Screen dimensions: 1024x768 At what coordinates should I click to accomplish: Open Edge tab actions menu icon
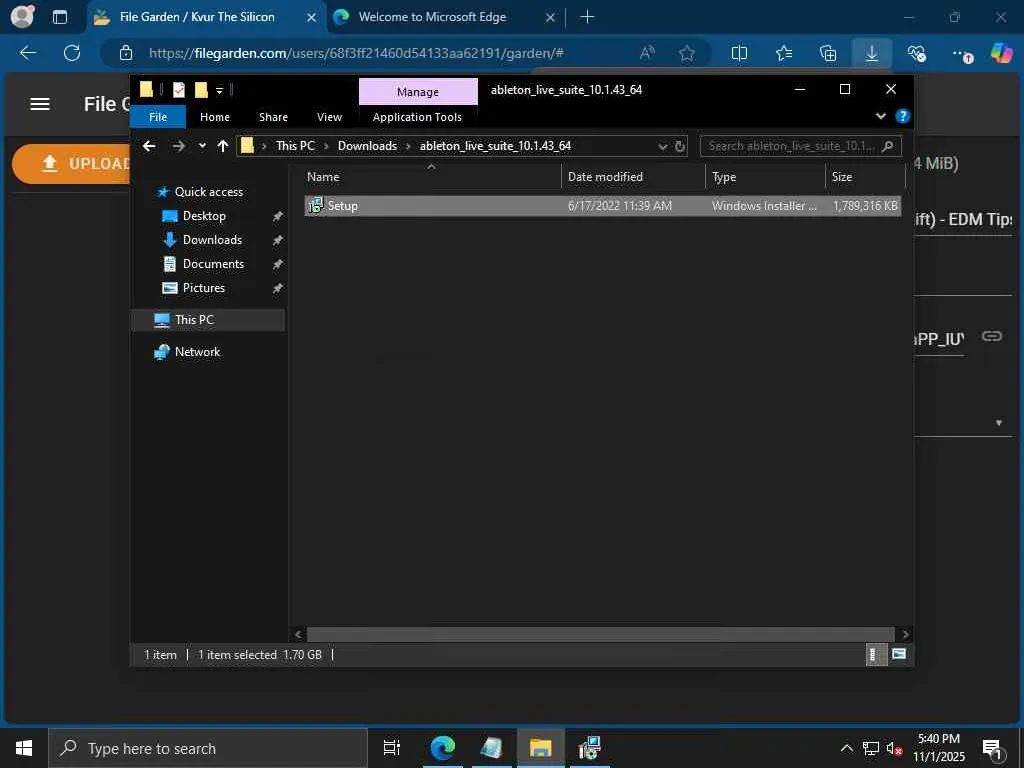tap(60, 17)
